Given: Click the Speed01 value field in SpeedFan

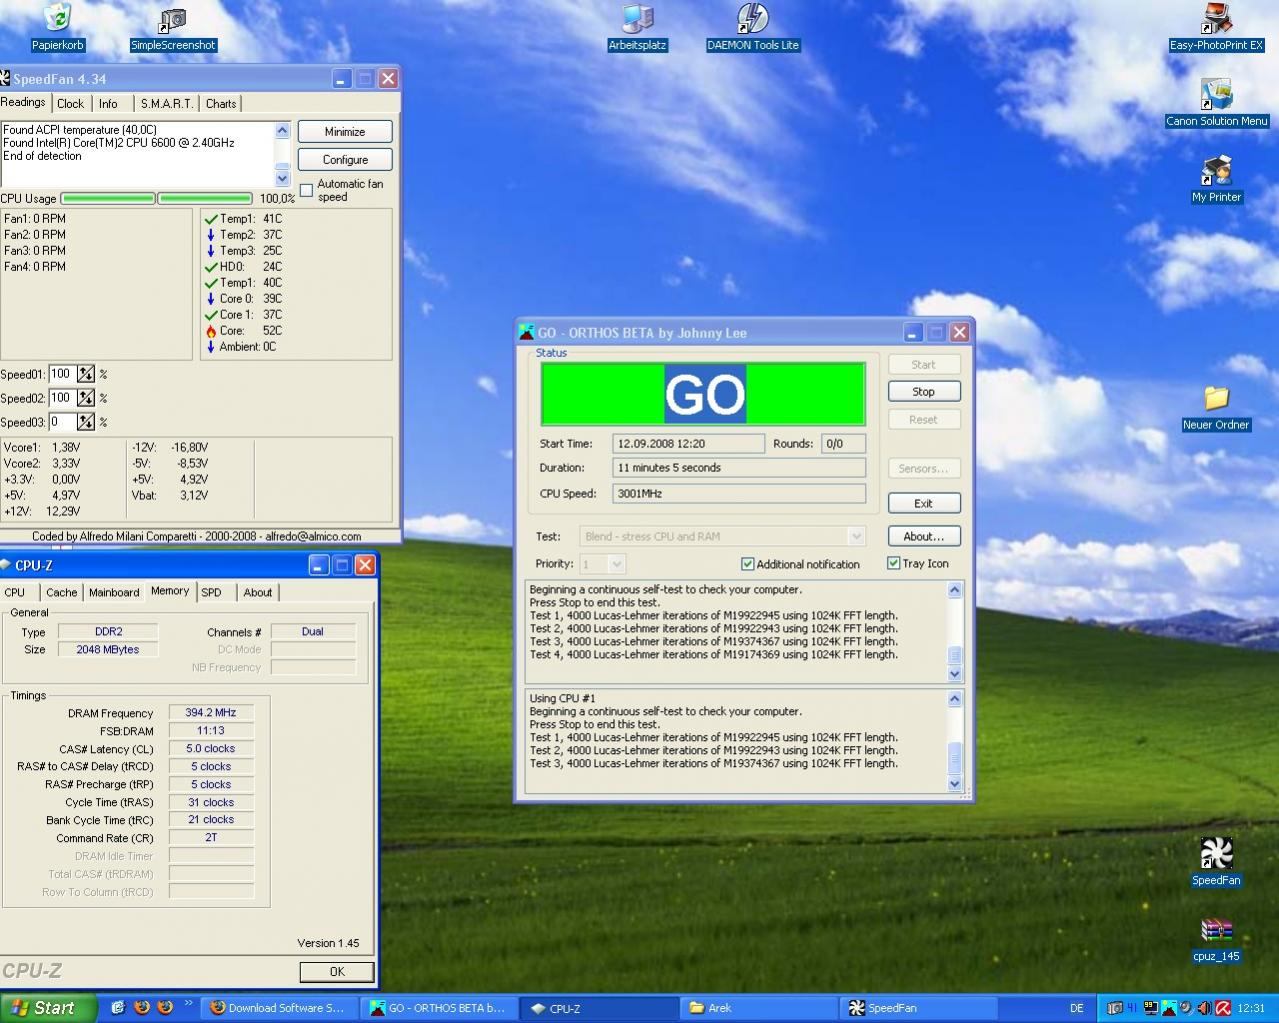Looking at the screenshot, I should point(62,374).
